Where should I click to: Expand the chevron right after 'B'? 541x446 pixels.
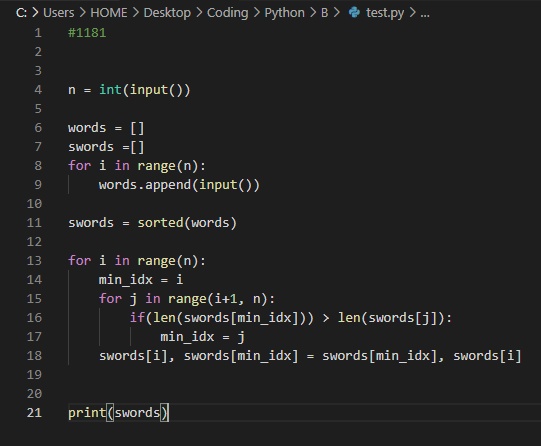336,13
